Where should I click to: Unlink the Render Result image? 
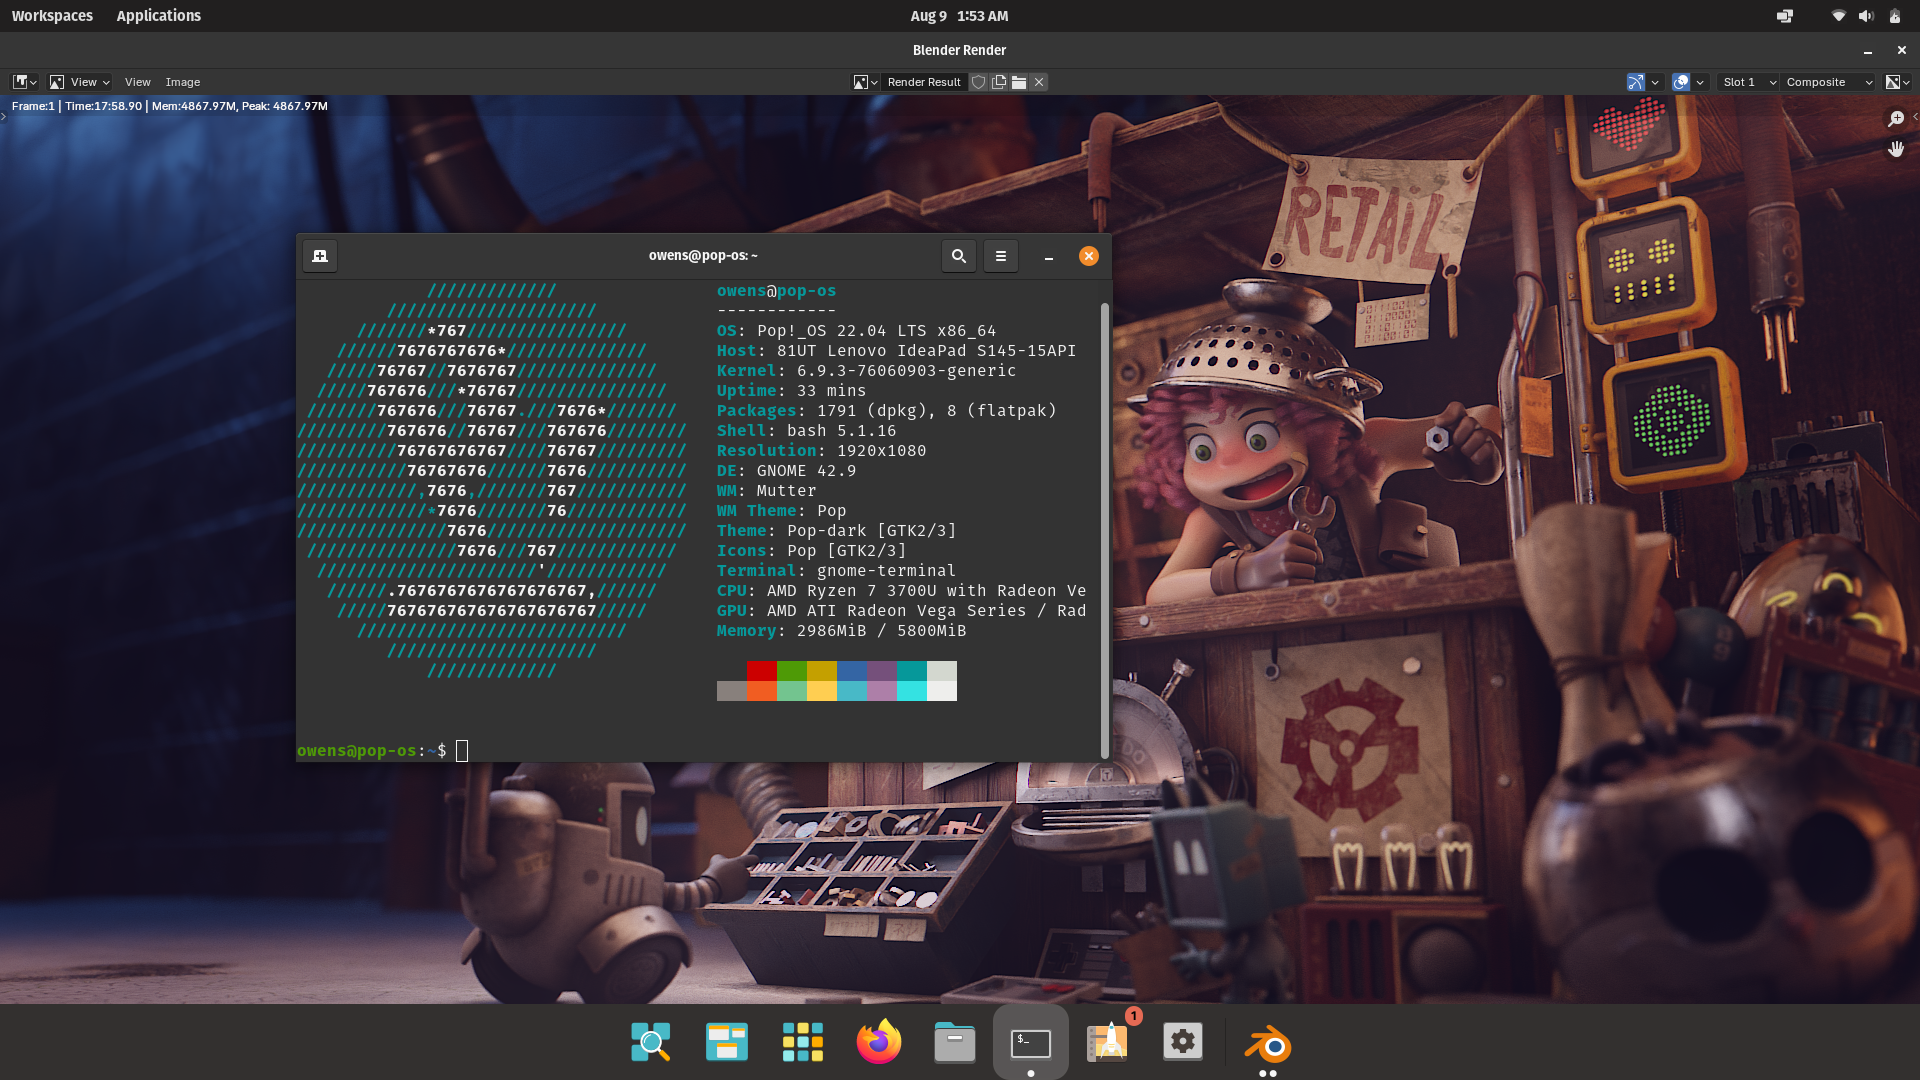[x=1039, y=82]
